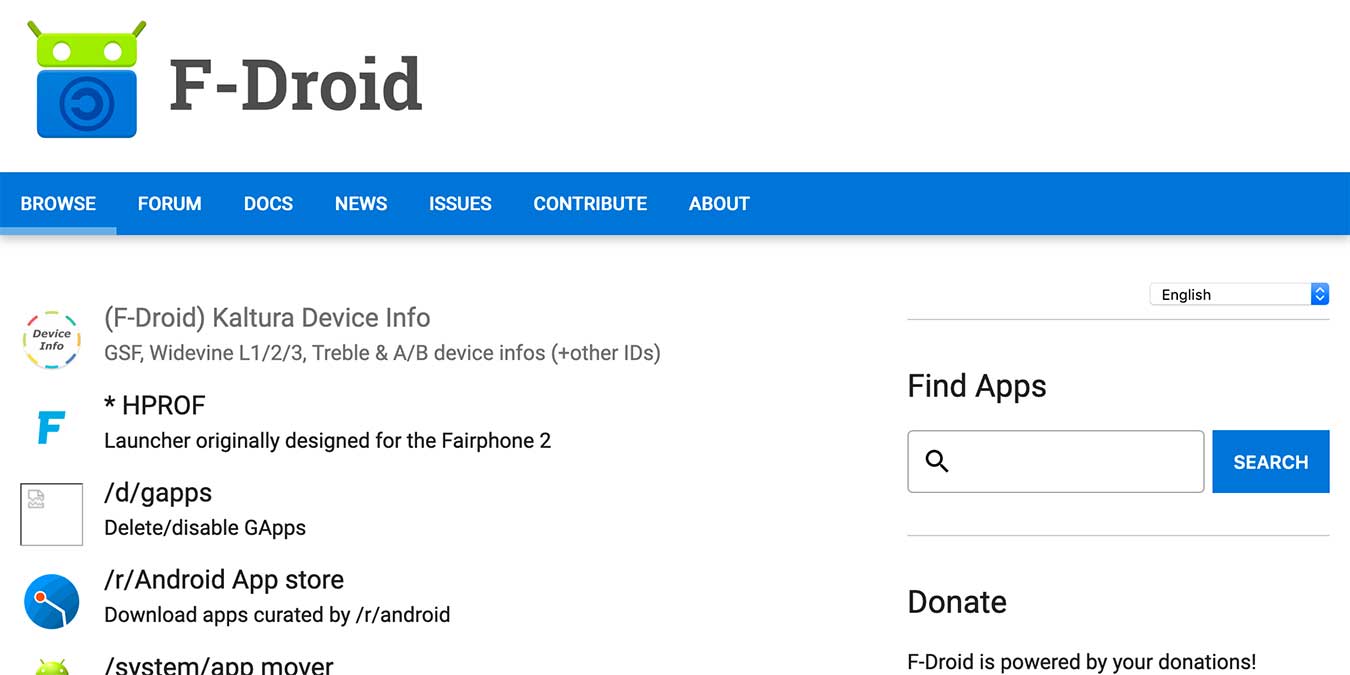Click the green Android icon for /system/app mover
This screenshot has width=1350, height=675.
point(51,667)
